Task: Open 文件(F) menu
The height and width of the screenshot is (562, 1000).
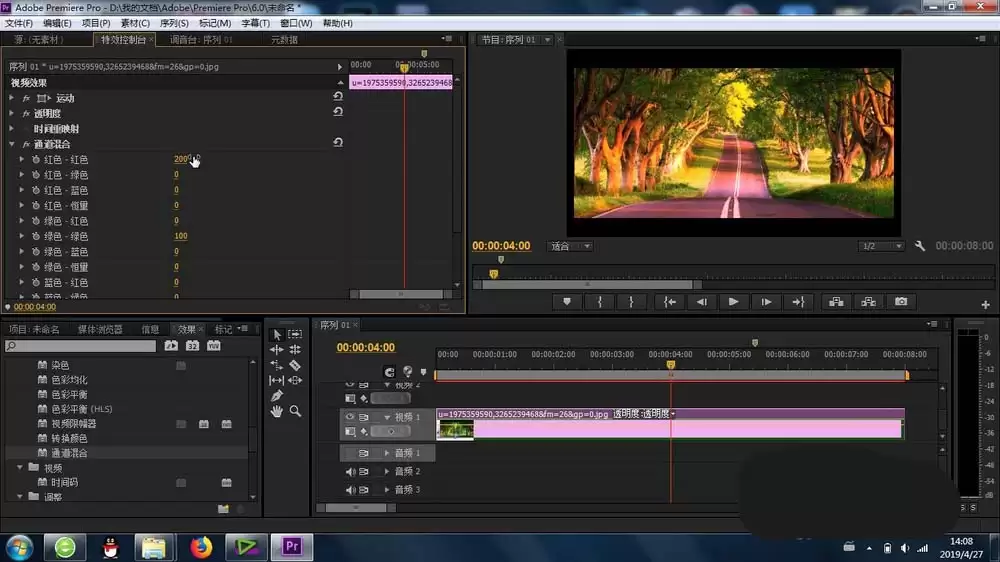Action: click(x=18, y=23)
